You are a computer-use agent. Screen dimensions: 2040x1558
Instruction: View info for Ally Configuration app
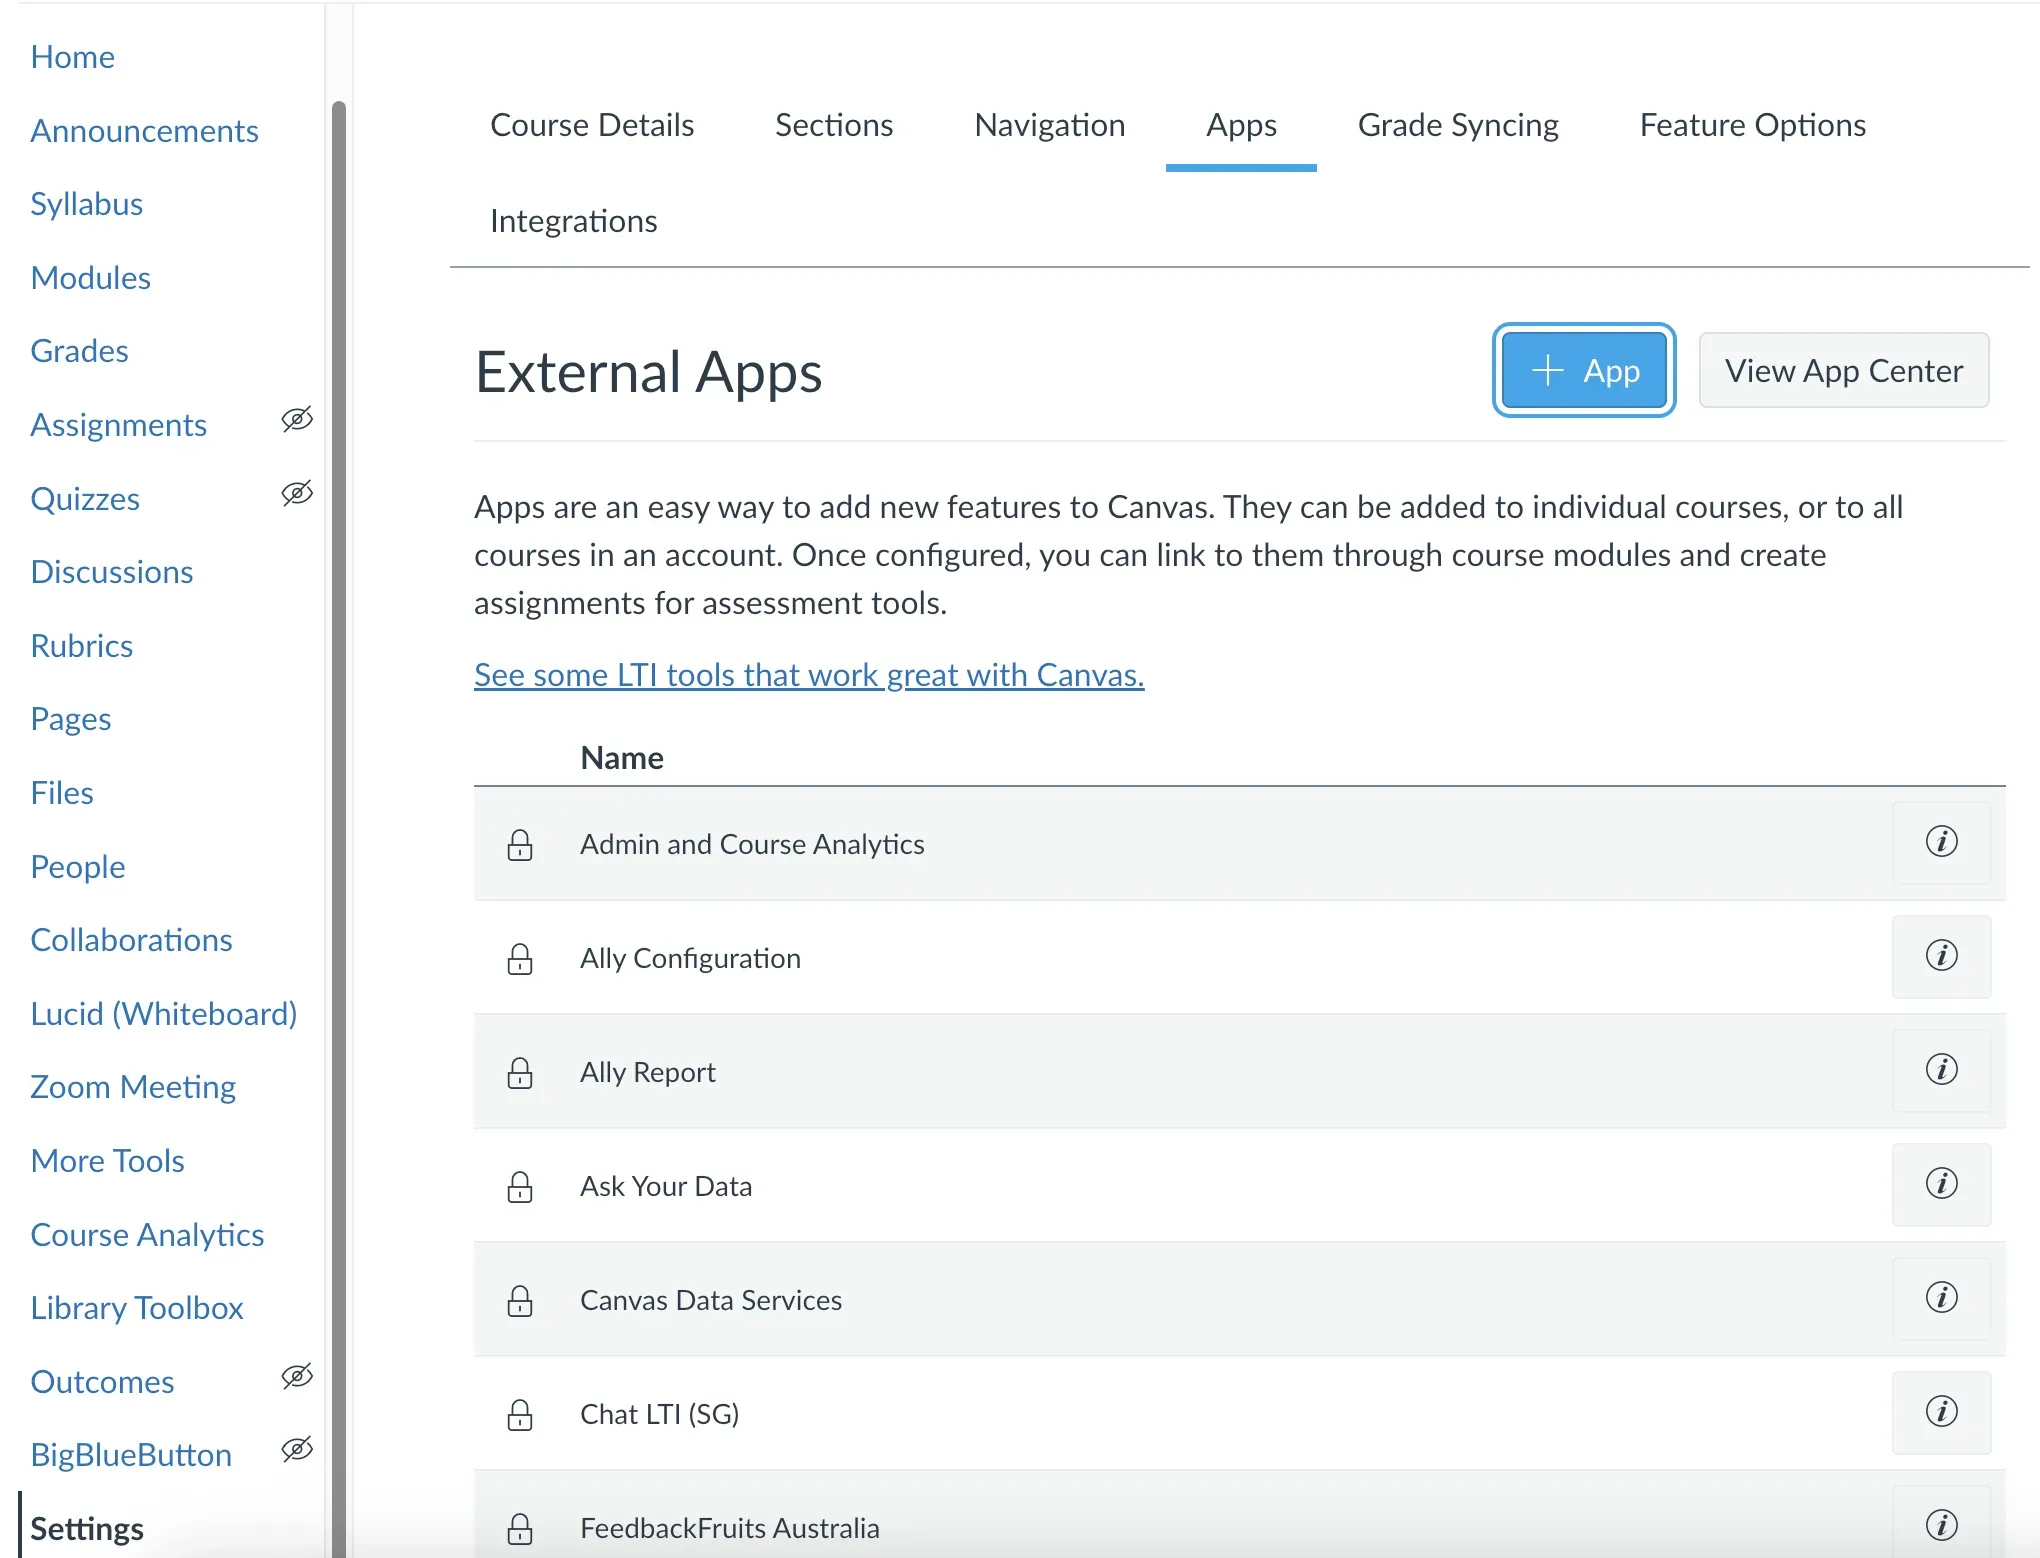(1941, 957)
